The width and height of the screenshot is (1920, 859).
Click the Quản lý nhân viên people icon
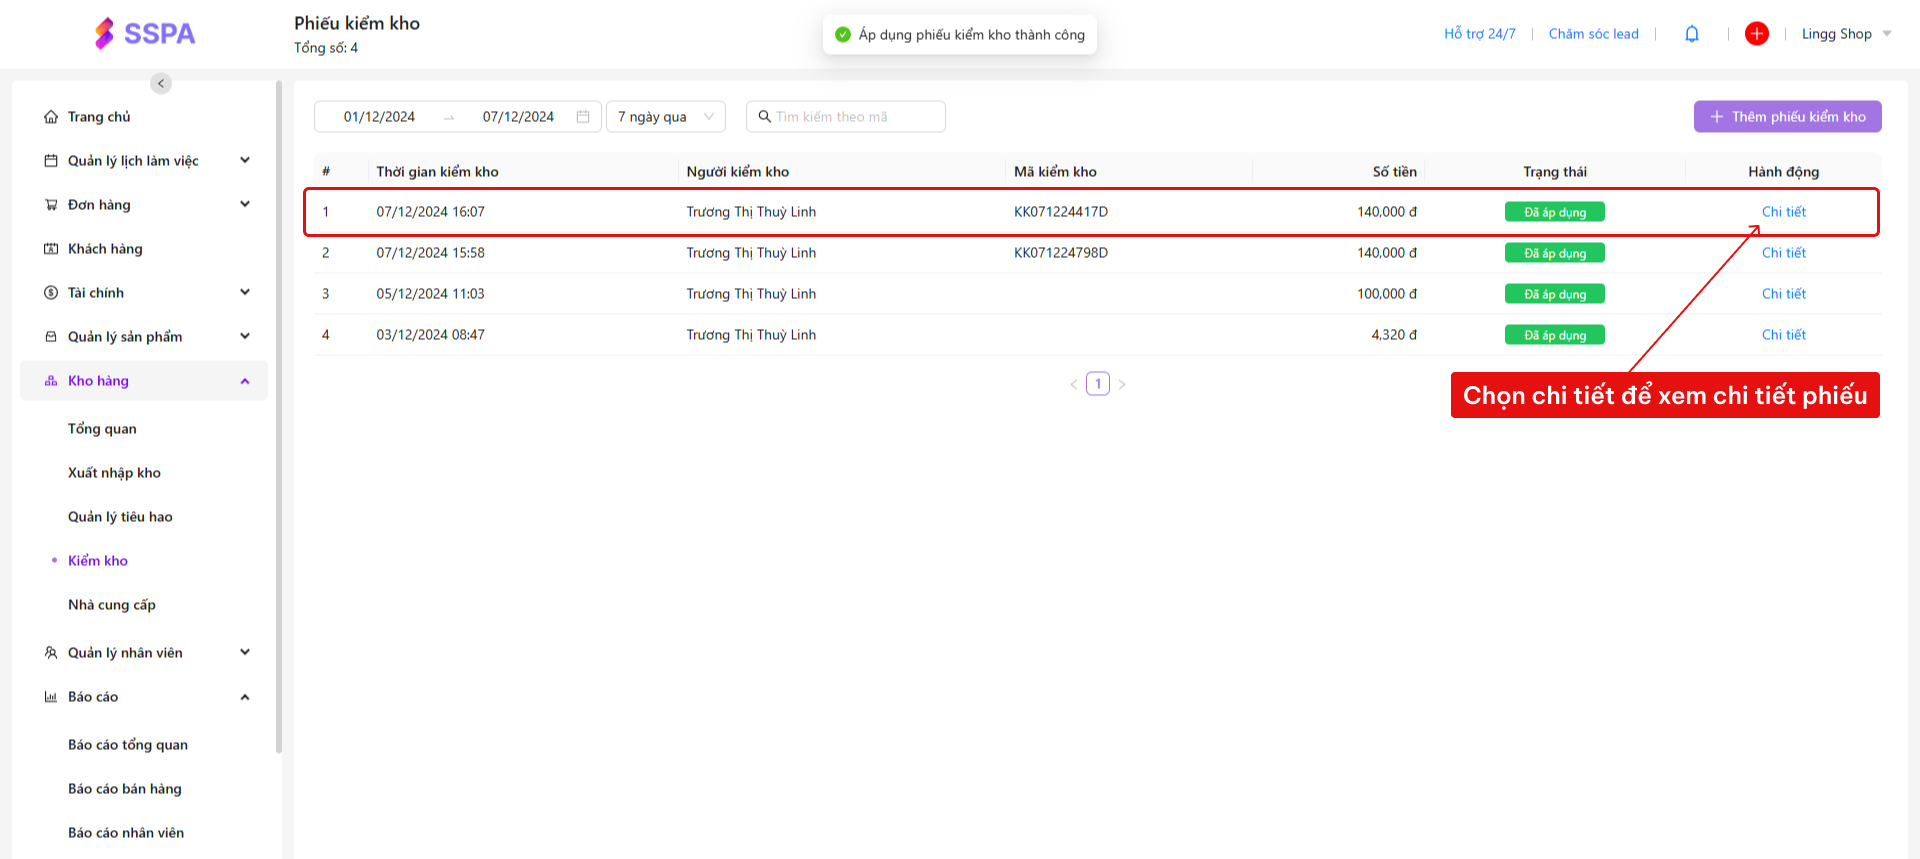click(x=51, y=653)
